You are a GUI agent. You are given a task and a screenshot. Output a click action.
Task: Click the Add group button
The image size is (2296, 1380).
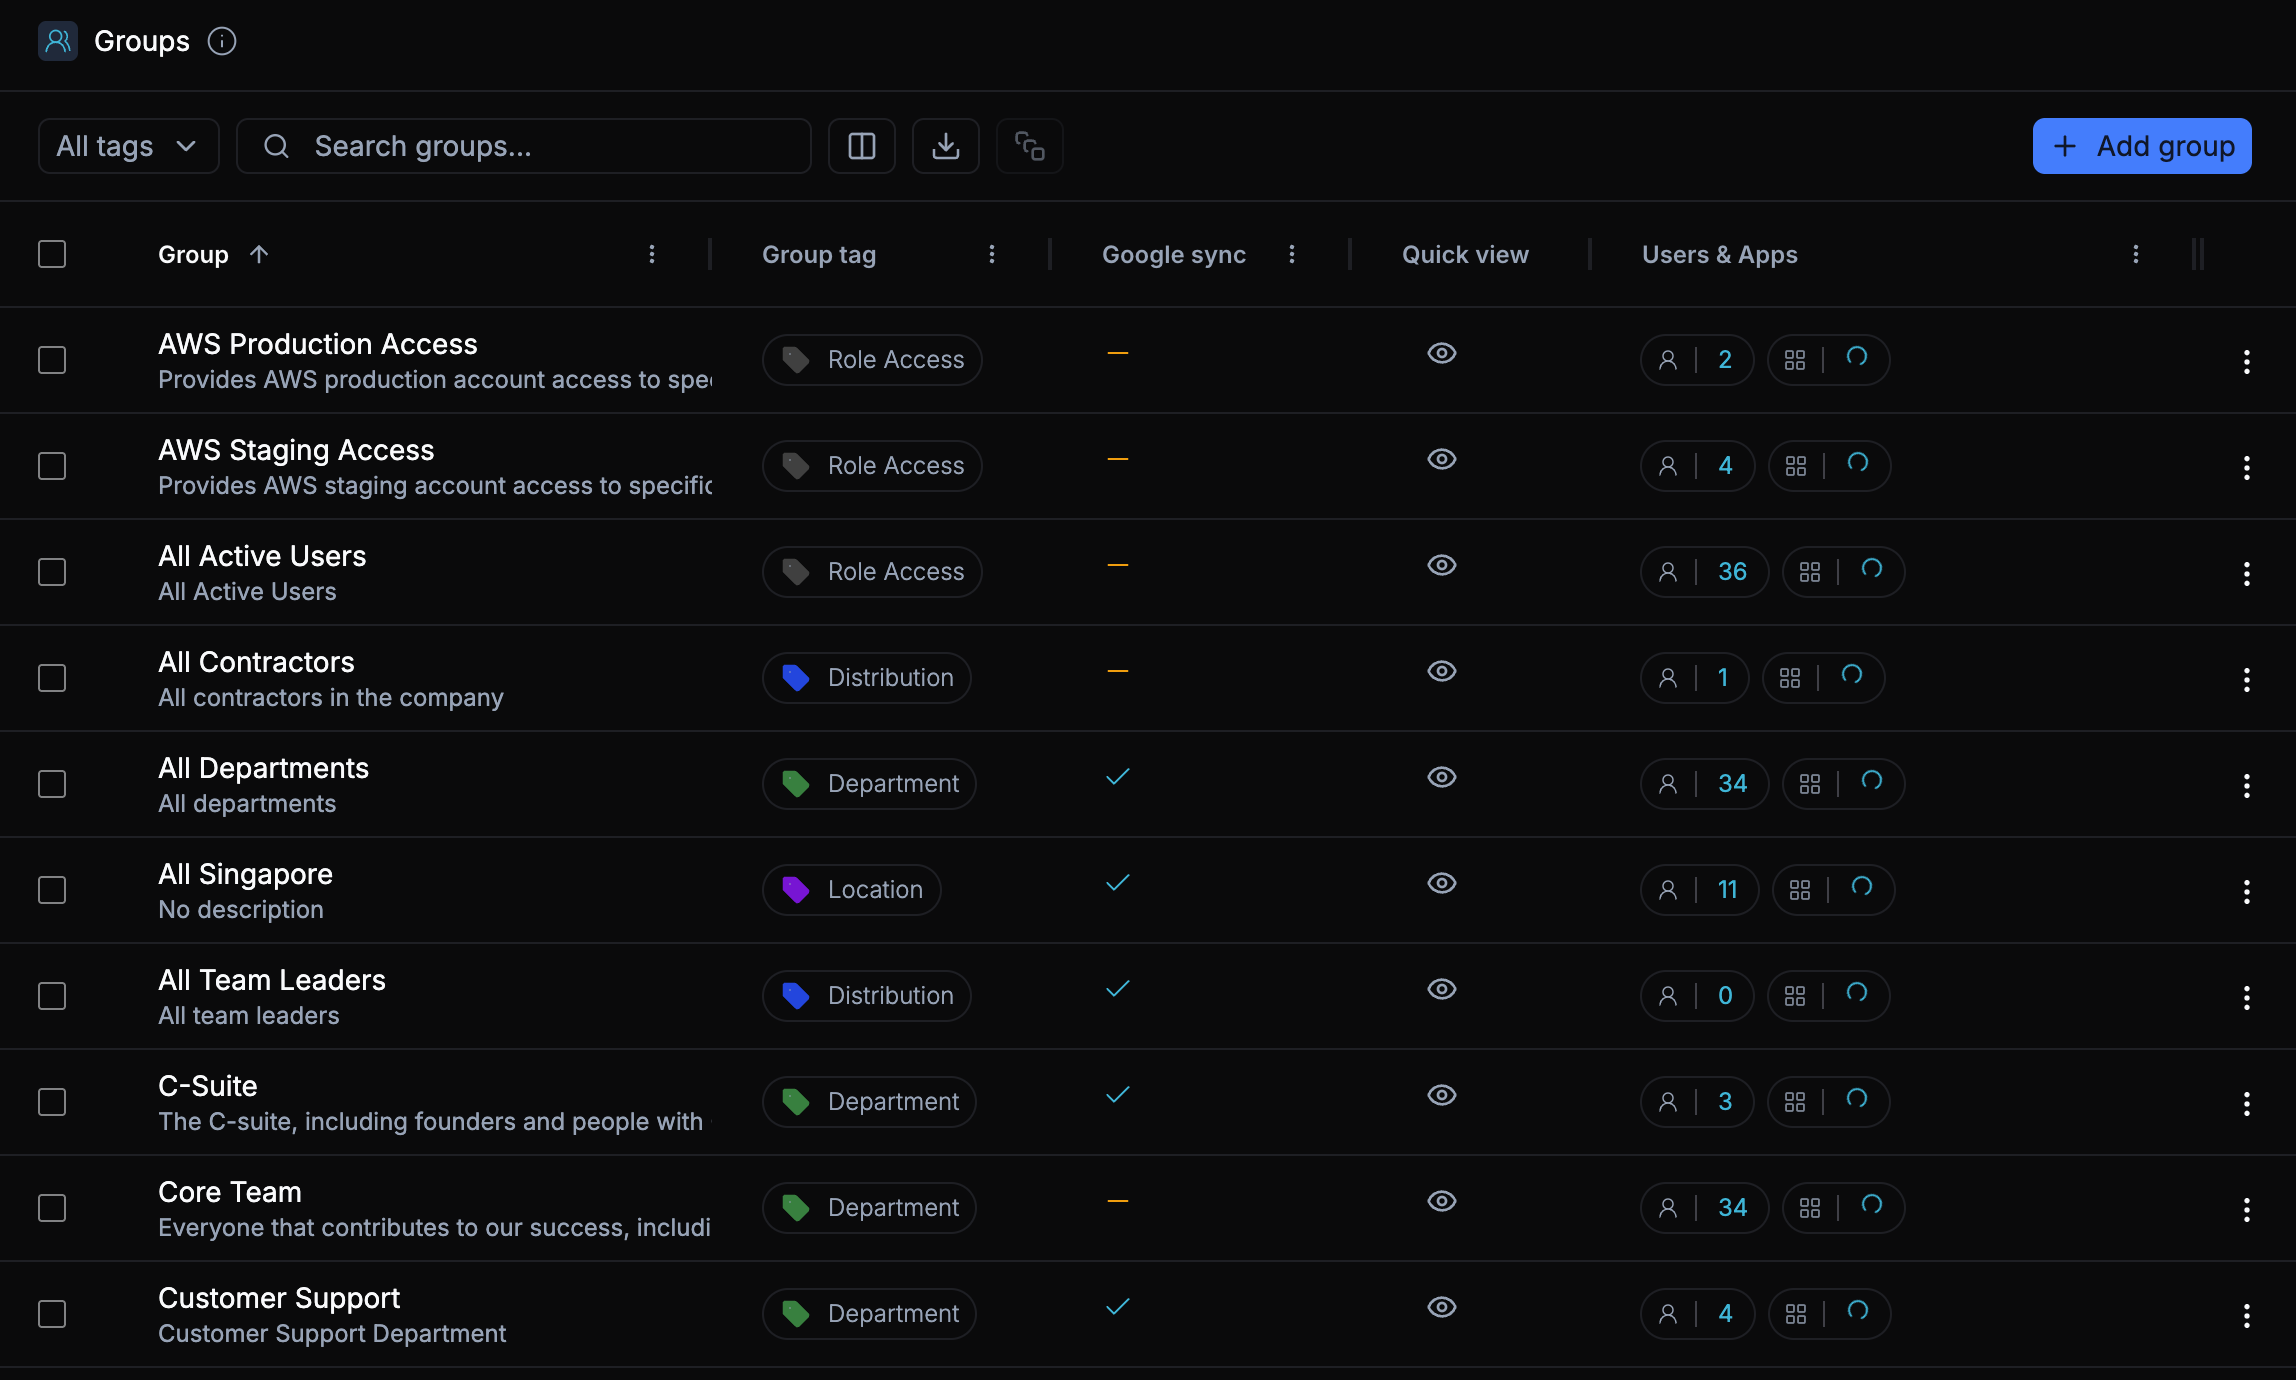coord(2141,146)
